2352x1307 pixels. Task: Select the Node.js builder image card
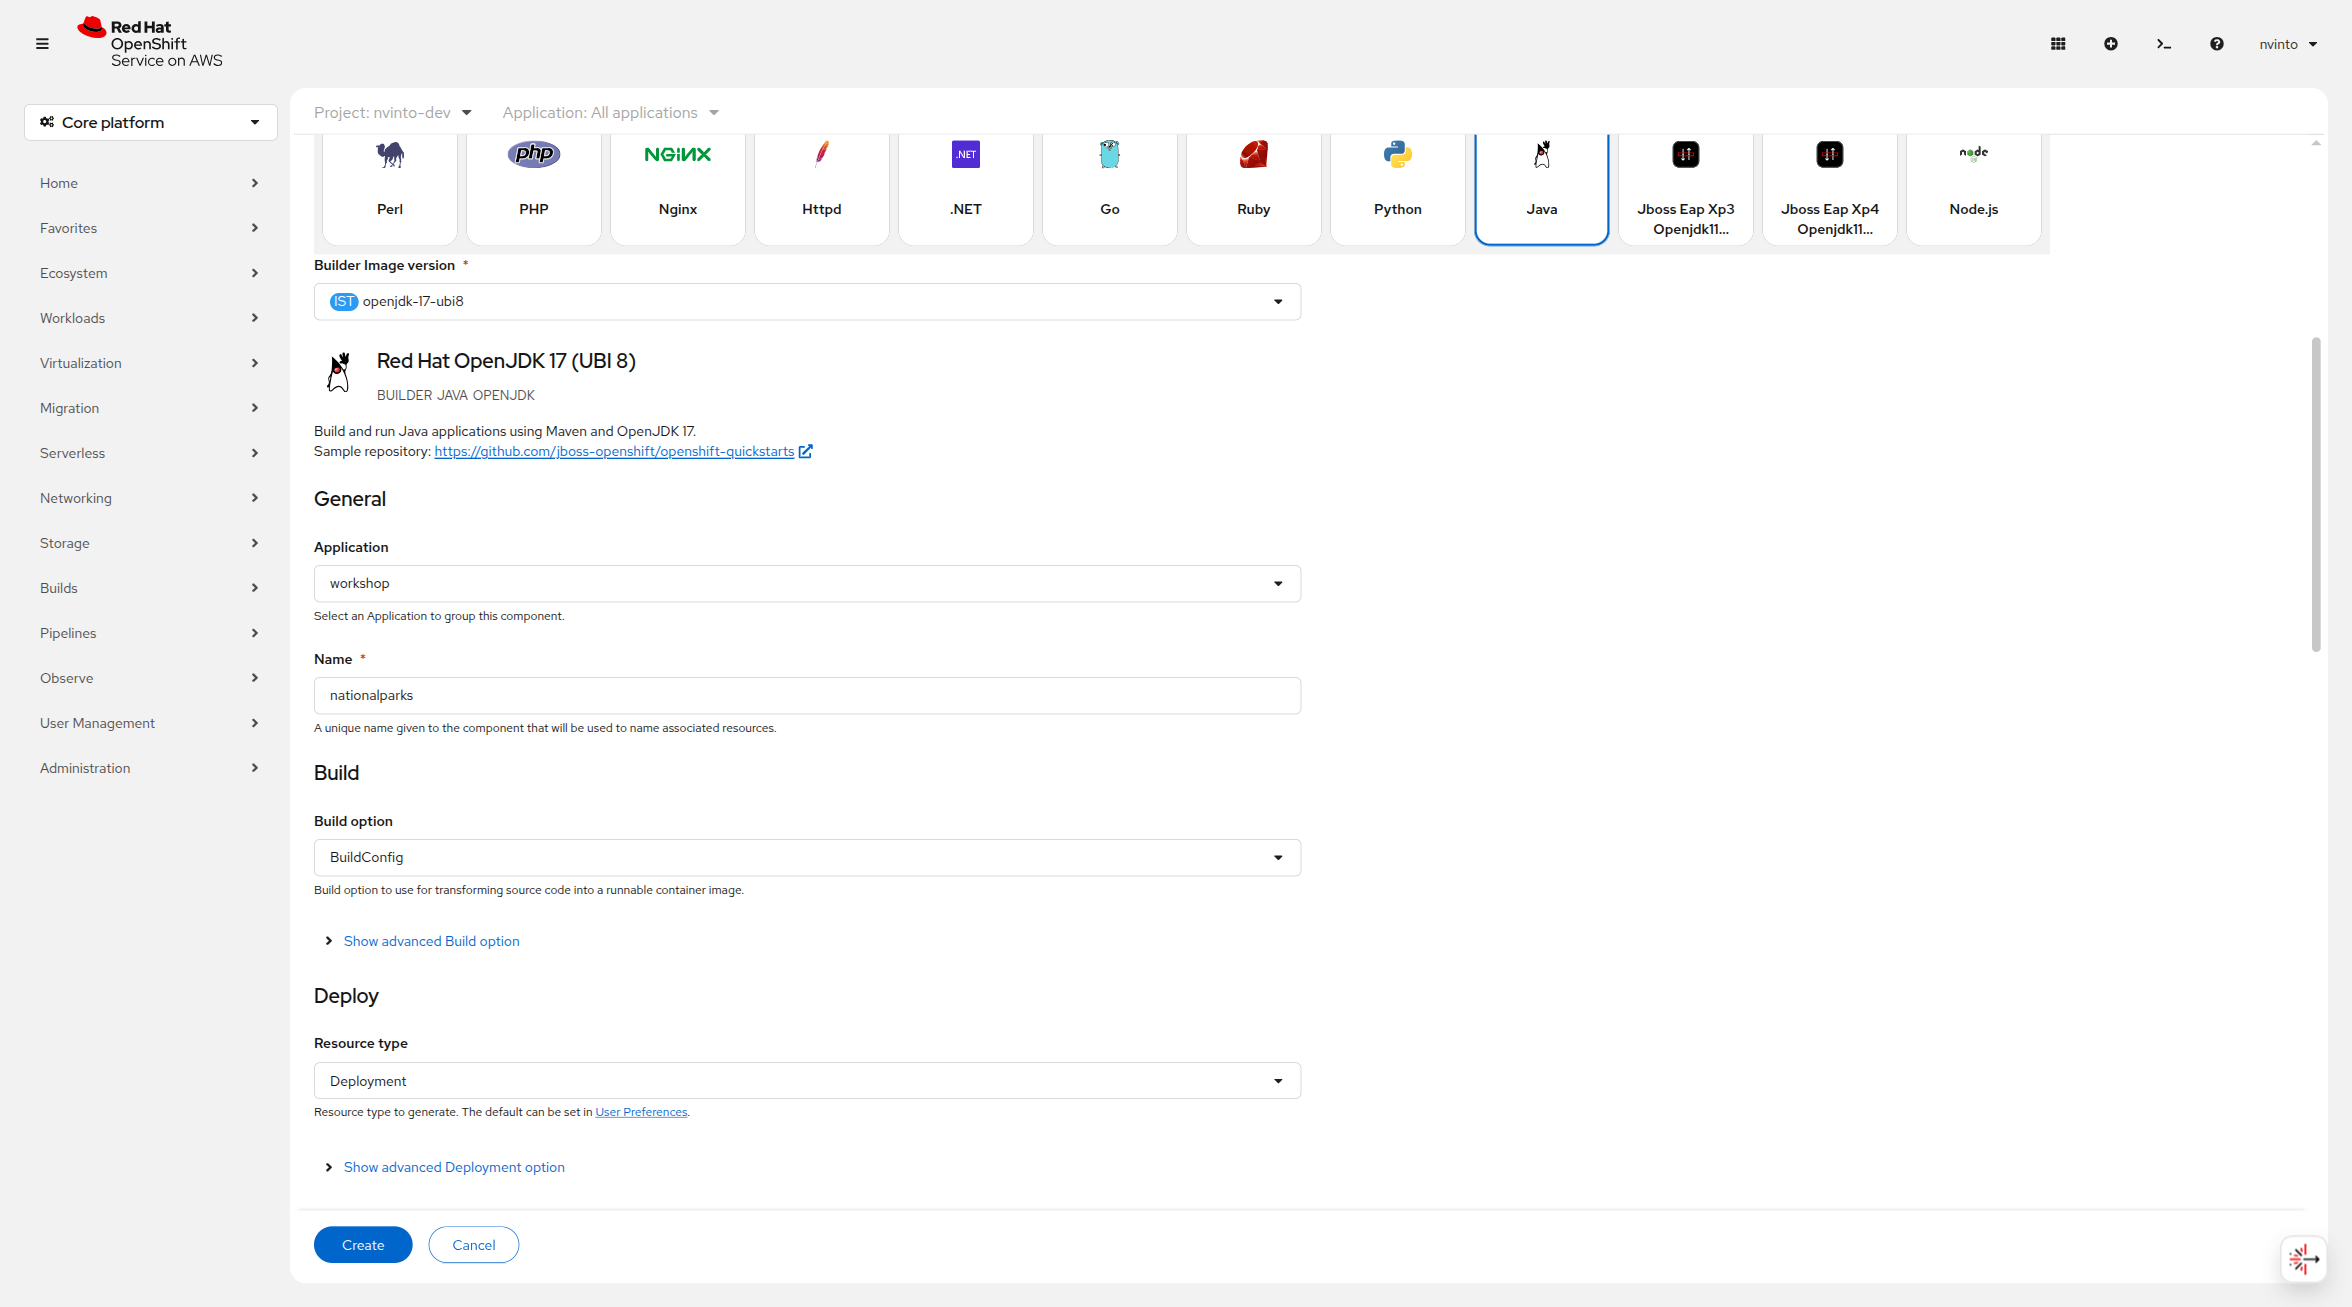click(1974, 188)
